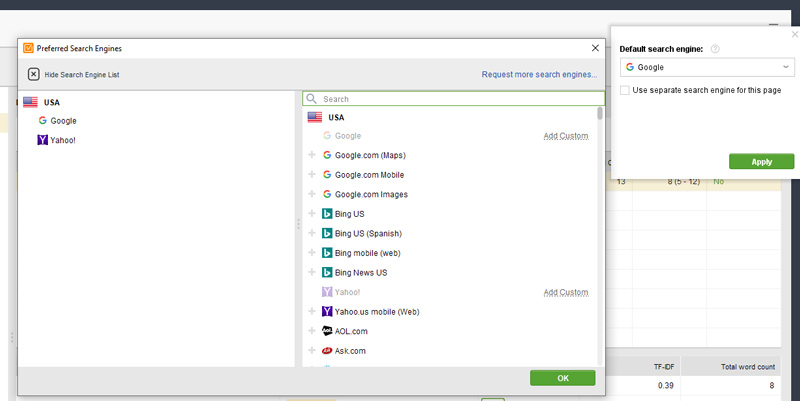800x401 pixels.
Task: Click the Apply button in default engine panel
Action: point(761,161)
